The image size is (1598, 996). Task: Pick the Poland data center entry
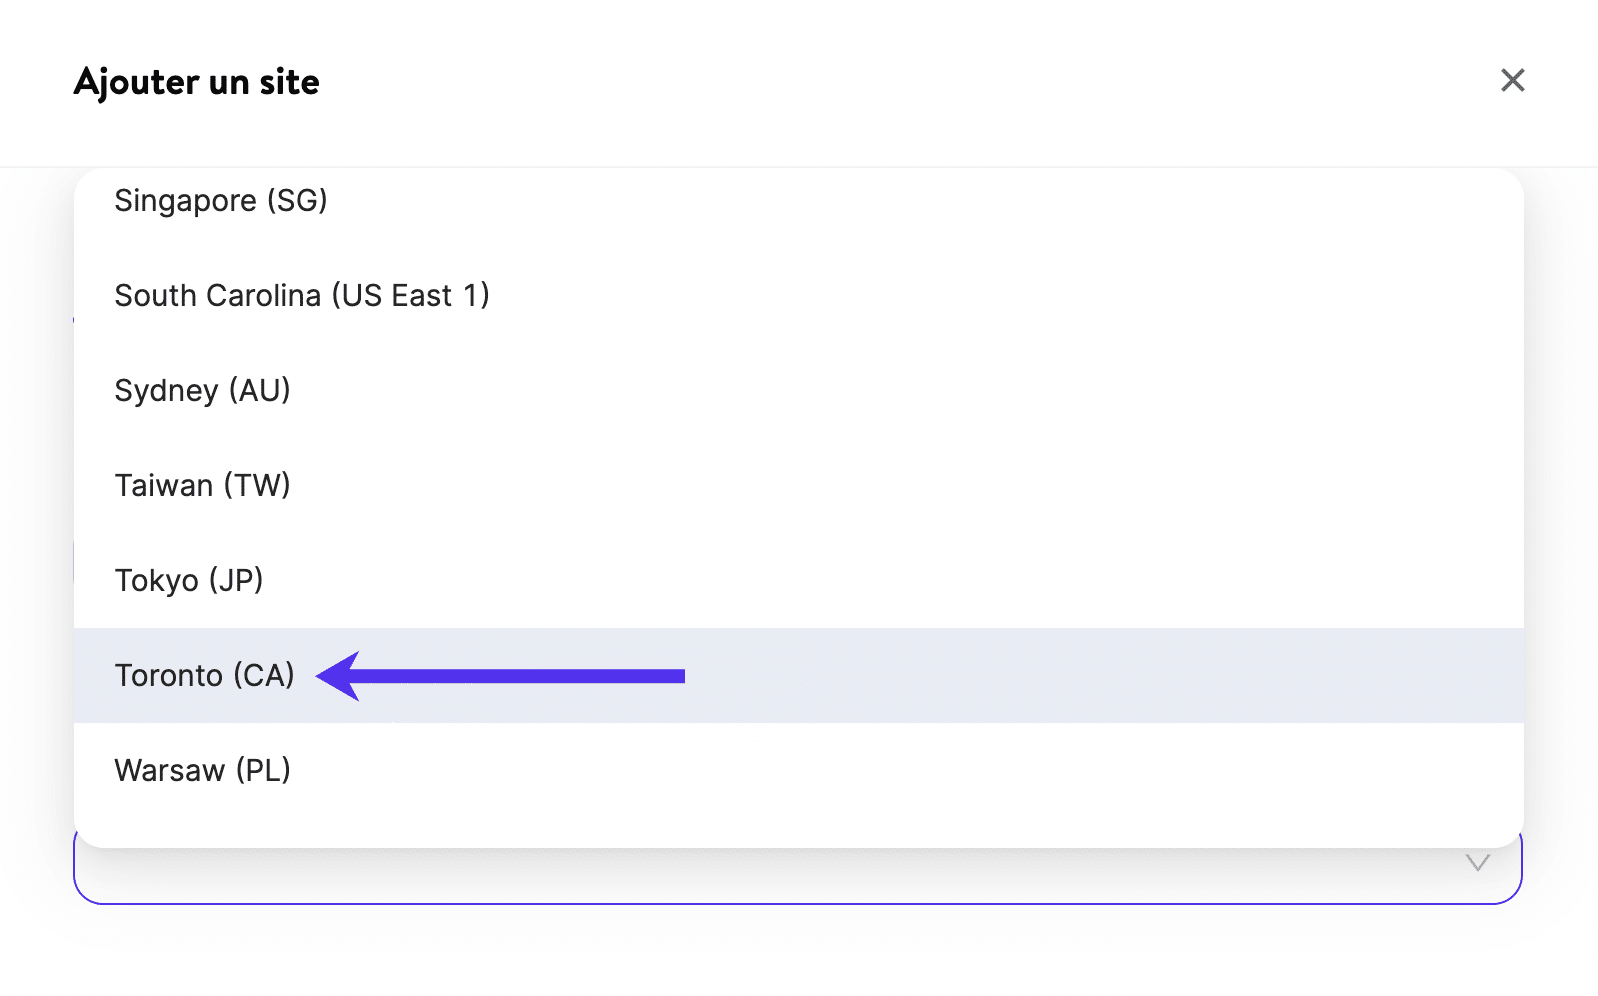click(x=202, y=771)
